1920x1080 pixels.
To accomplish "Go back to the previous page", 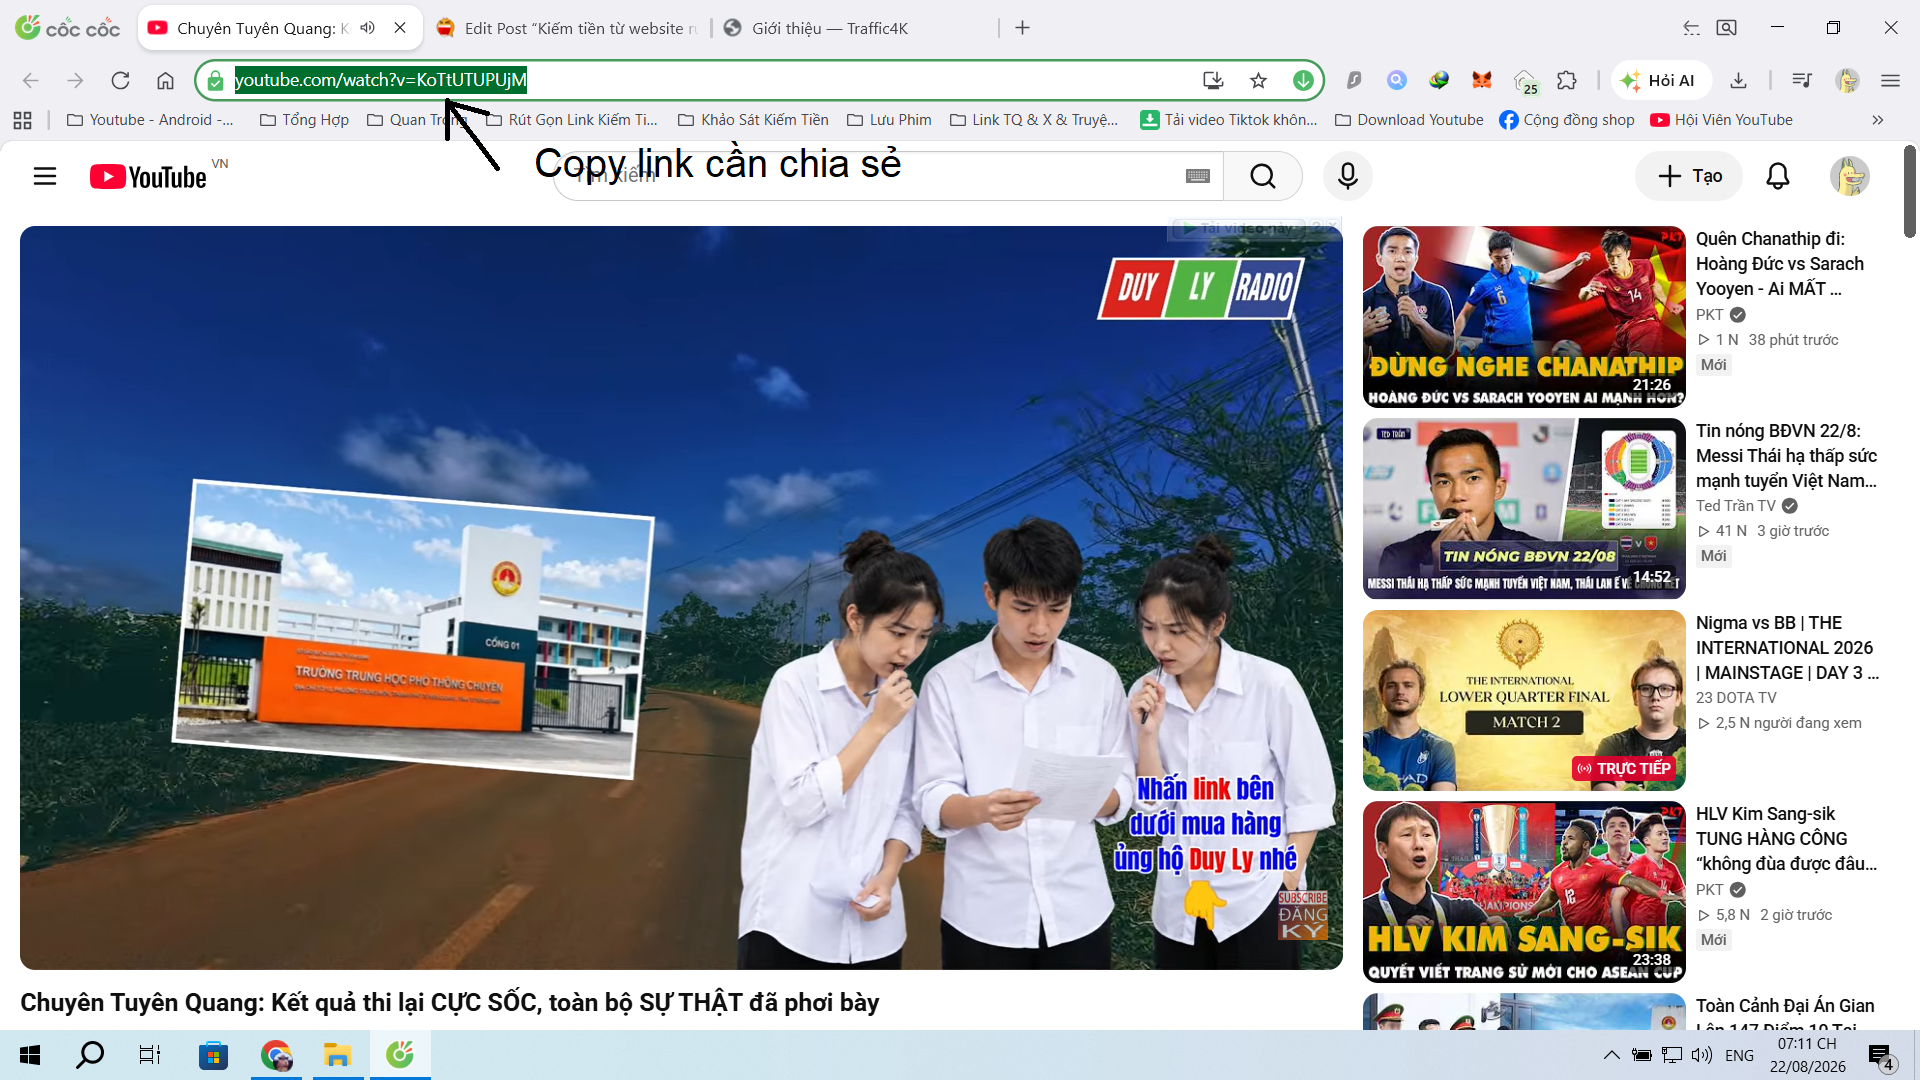I will point(31,80).
